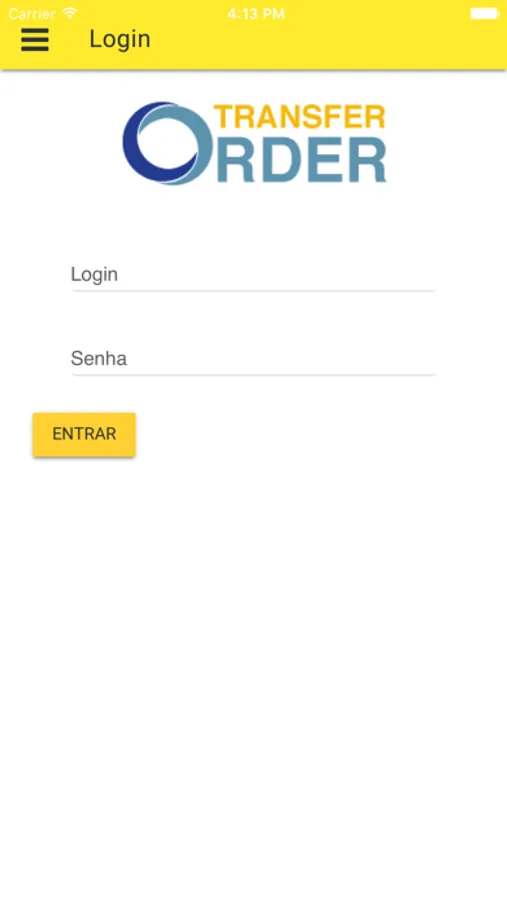Click the empty space right of ENTRAR button

322,435
